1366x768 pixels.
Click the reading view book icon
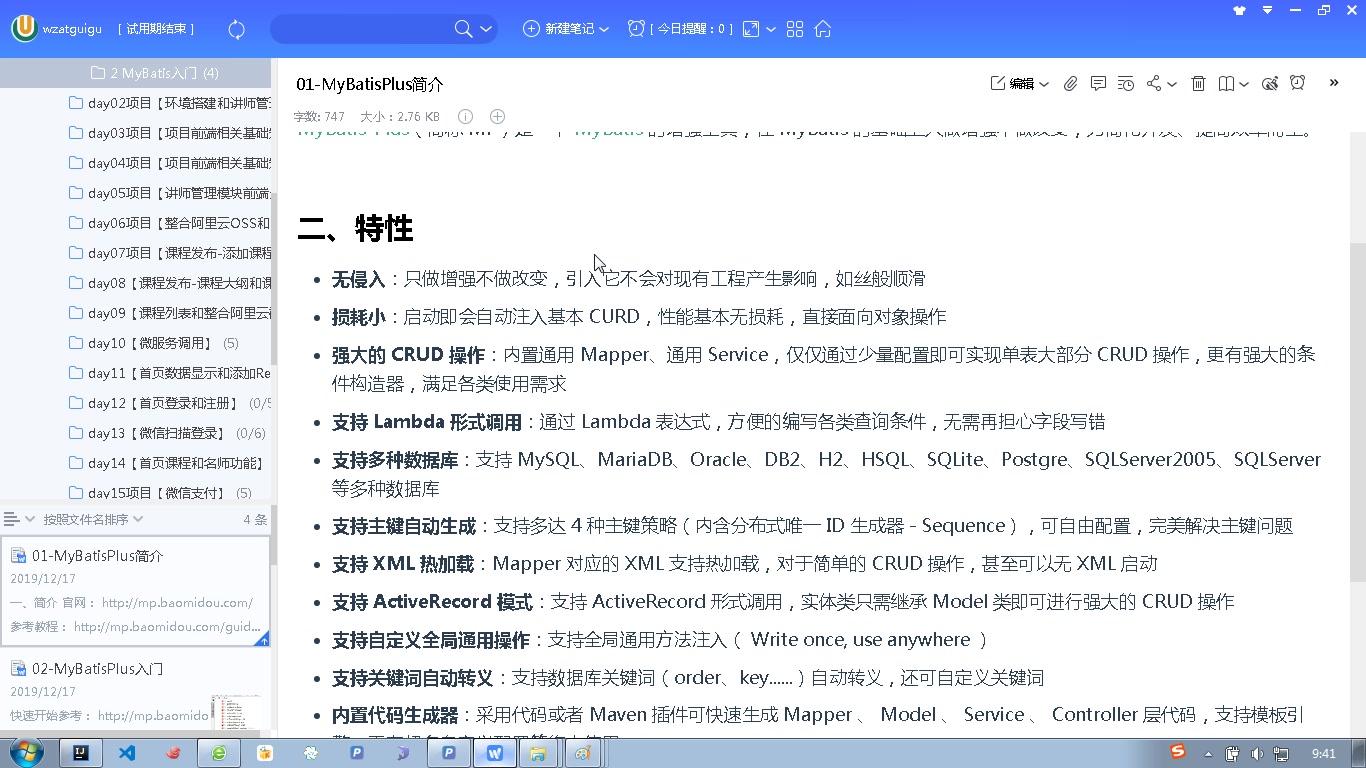click(x=1226, y=84)
